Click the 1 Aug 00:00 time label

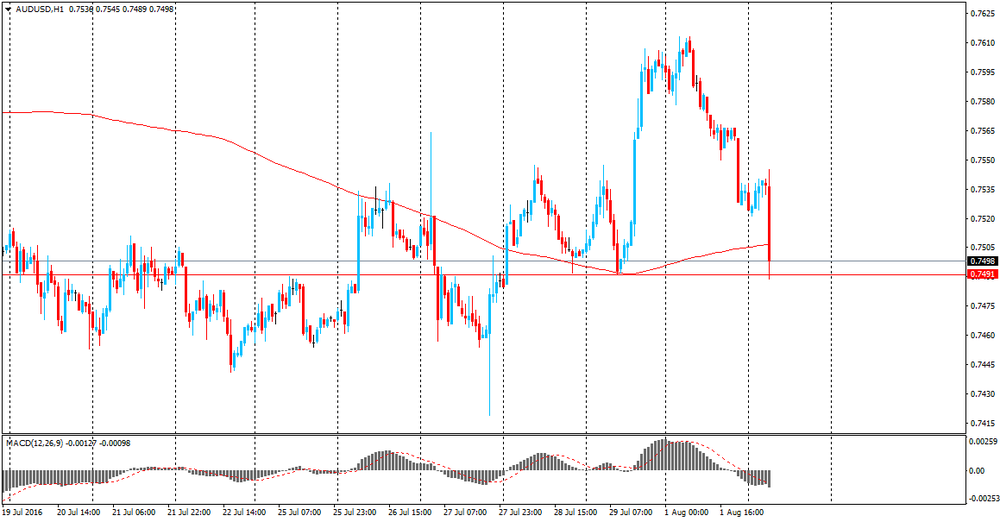pyautogui.click(x=686, y=512)
